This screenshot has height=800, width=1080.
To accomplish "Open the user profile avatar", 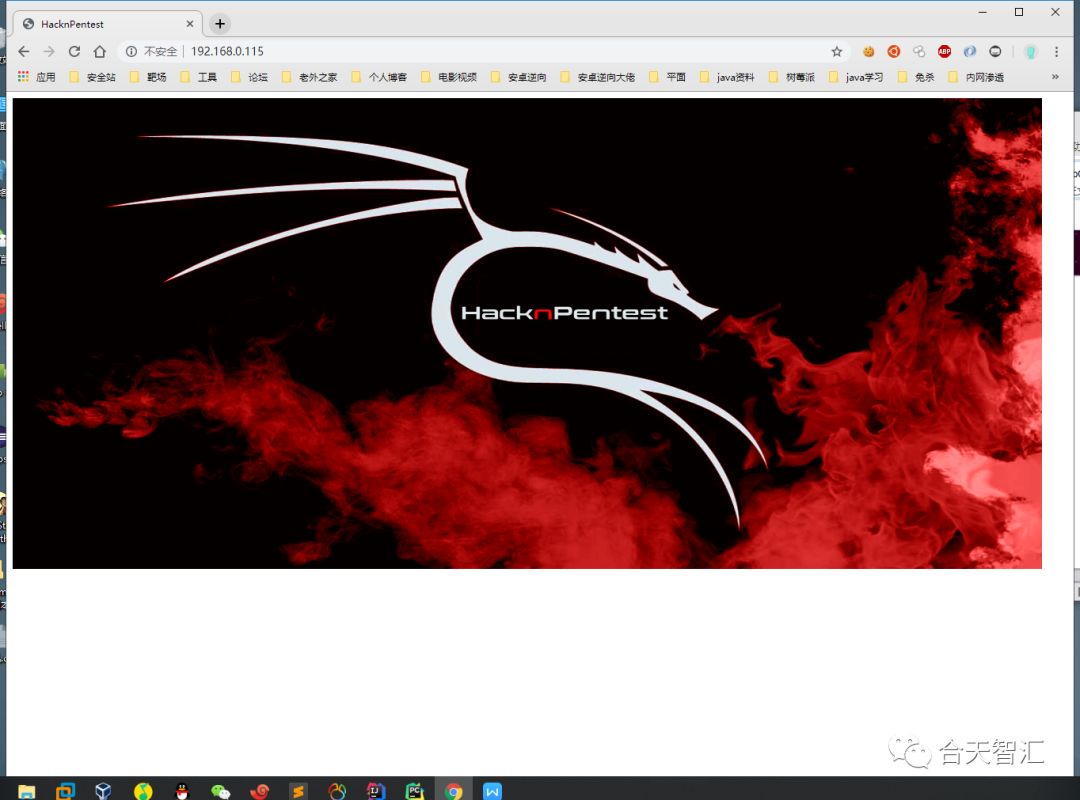I will pos(1030,52).
